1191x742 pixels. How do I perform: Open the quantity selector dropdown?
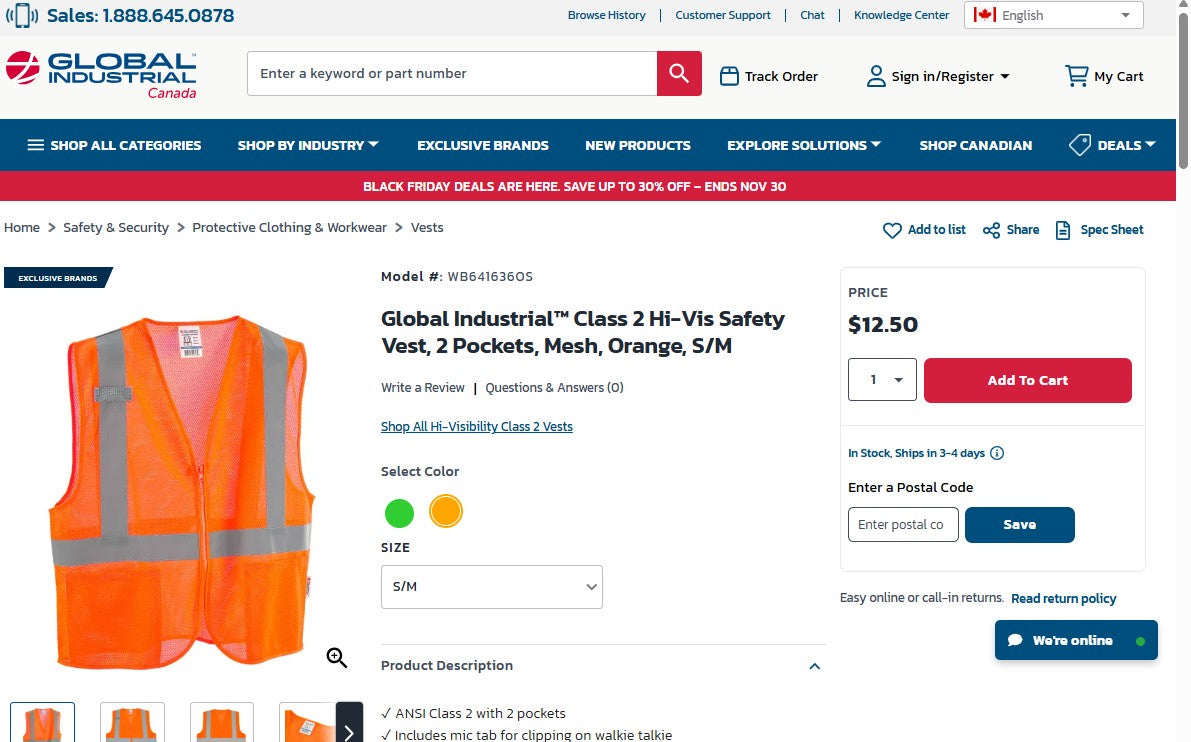882,379
